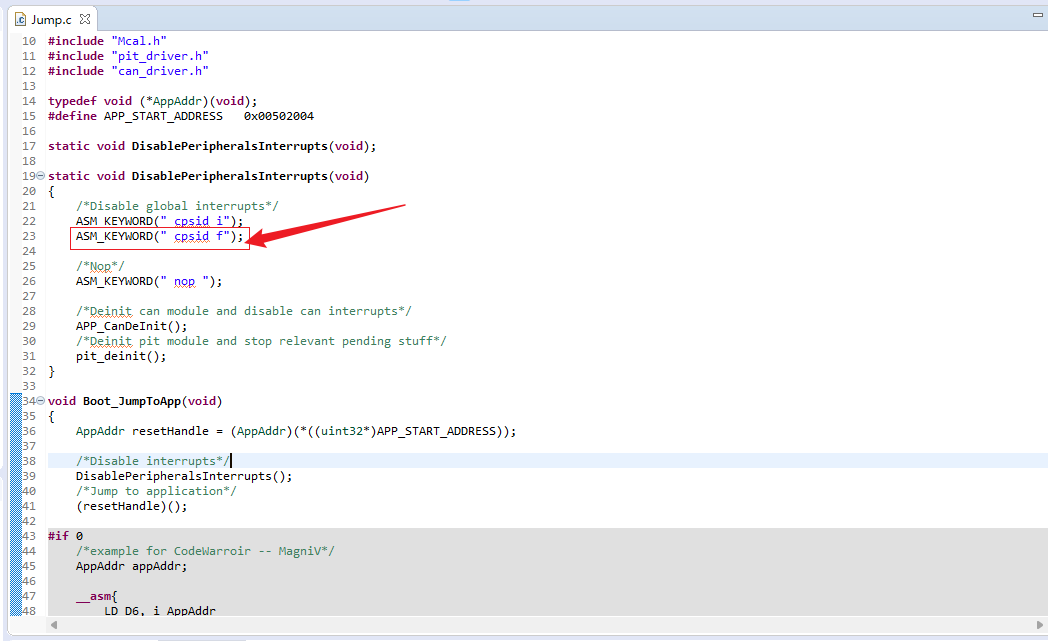The width and height of the screenshot is (1048, 641).
Task: Click the minimize editor icon at top right
Action: 1037,15
